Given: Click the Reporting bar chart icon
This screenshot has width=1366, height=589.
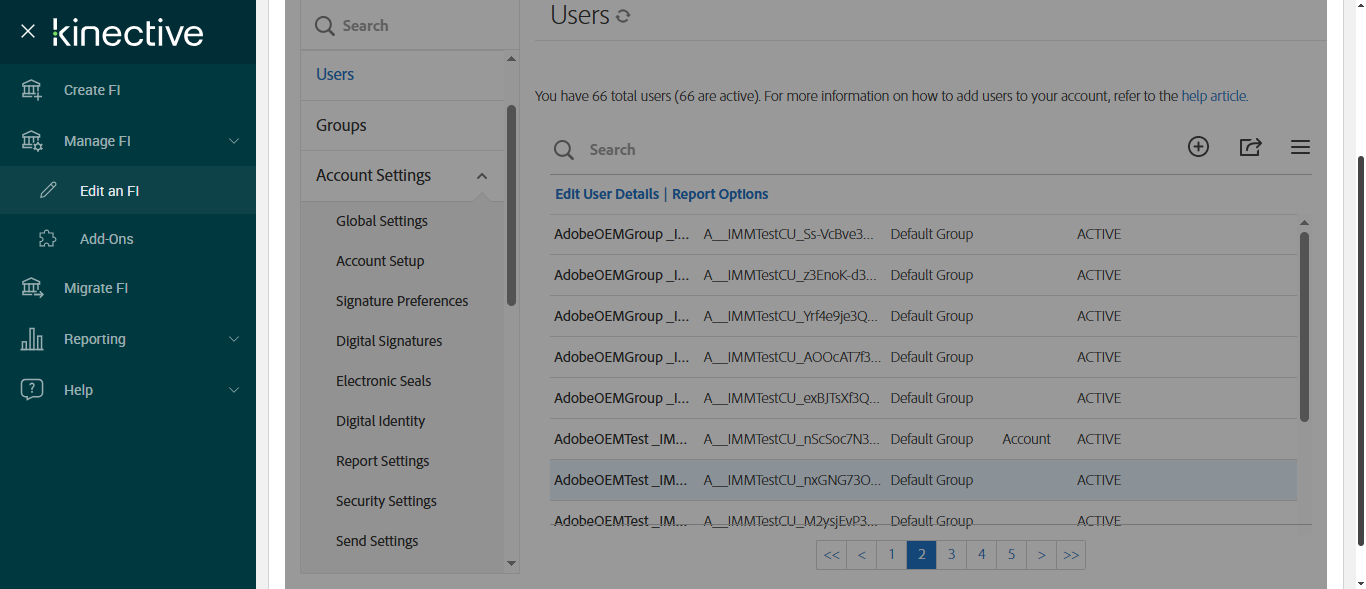Looking at the screenshot, I should (32, 339).
